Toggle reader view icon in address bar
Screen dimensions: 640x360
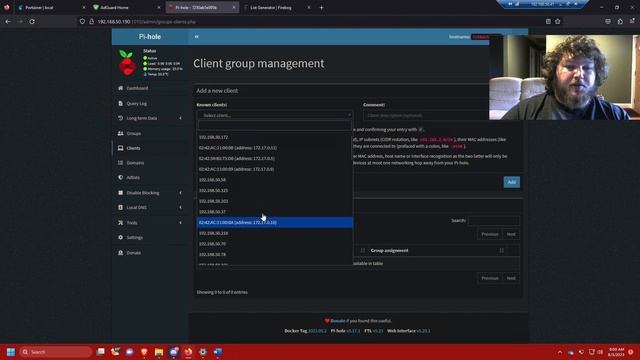[548, 22]
